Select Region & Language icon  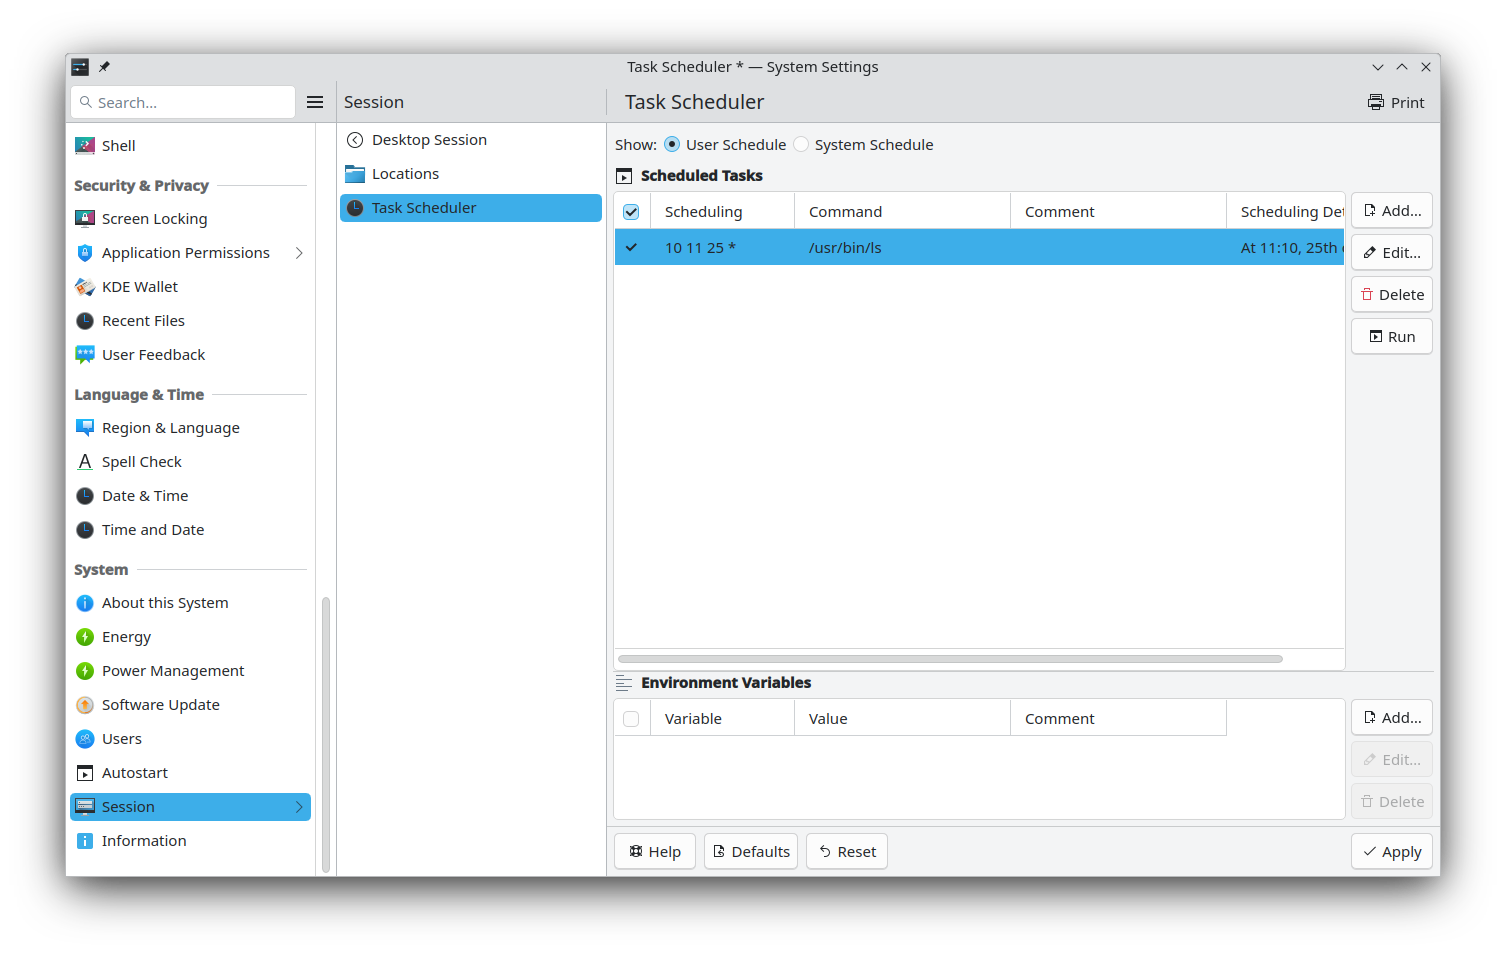(85, 428)
